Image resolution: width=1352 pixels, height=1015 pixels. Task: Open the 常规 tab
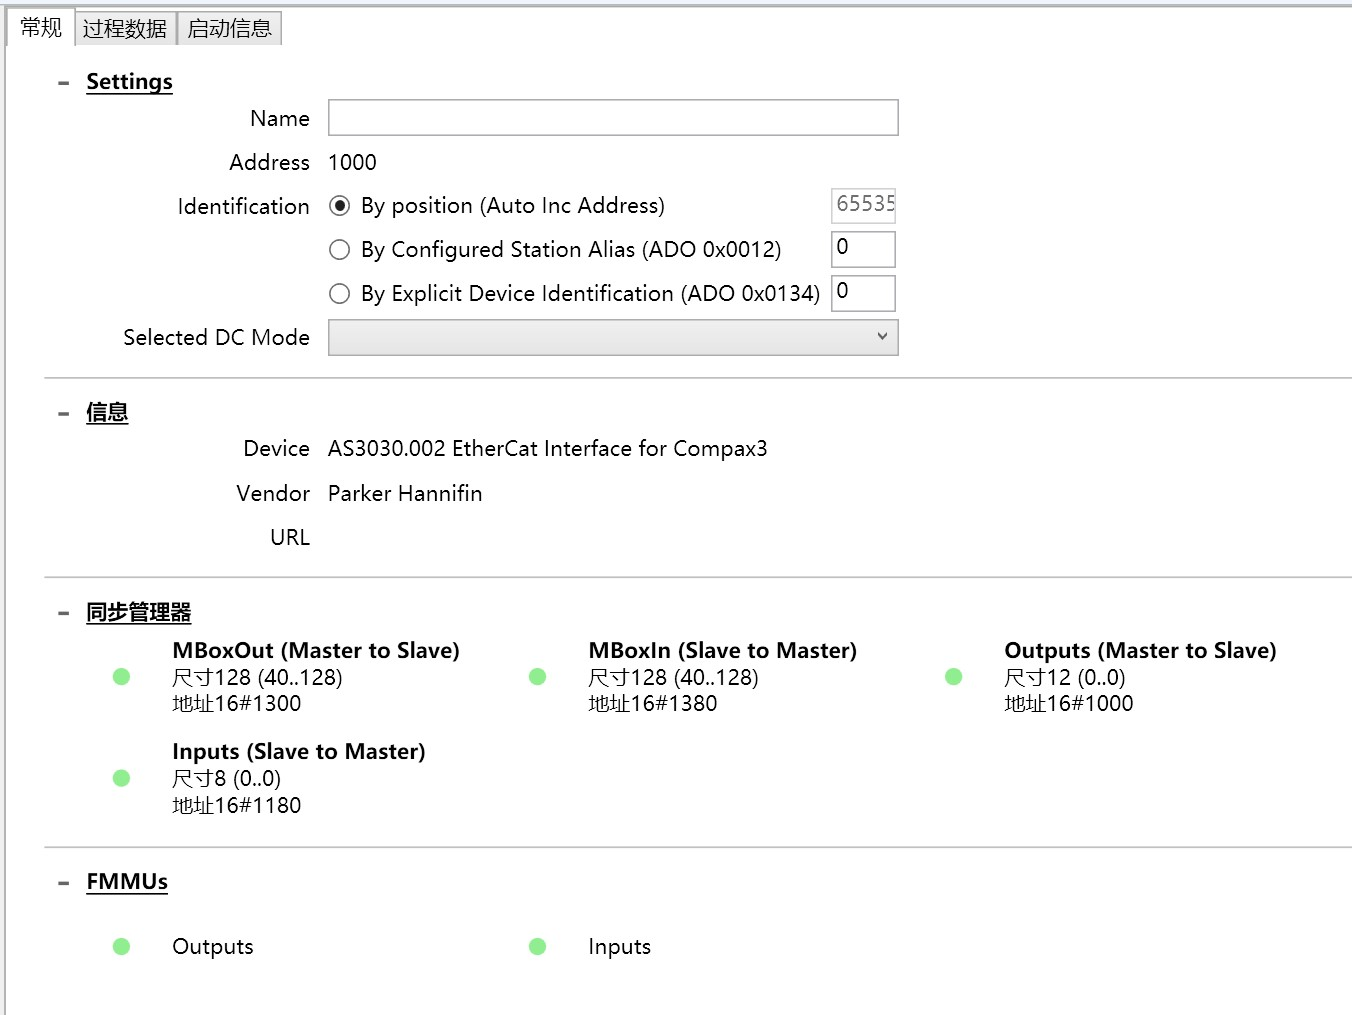tap(41, 28)
